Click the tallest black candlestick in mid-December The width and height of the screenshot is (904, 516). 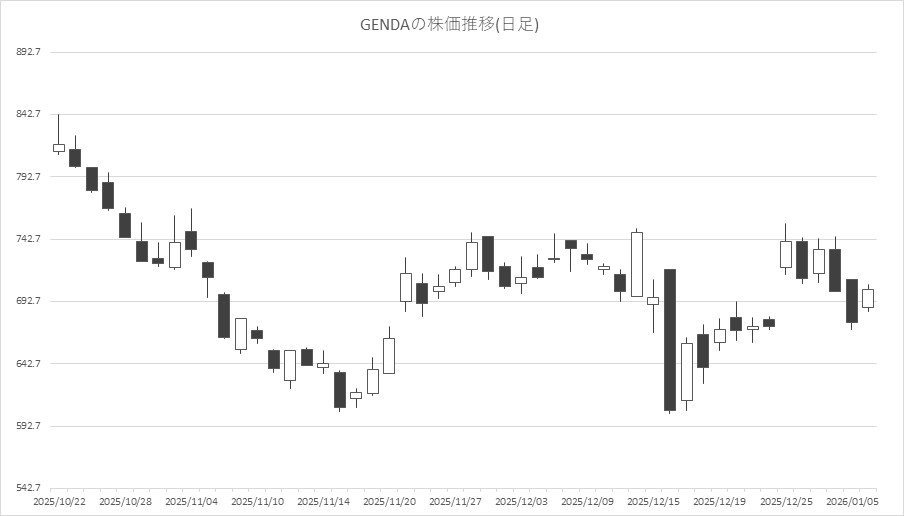pos(669,340)
